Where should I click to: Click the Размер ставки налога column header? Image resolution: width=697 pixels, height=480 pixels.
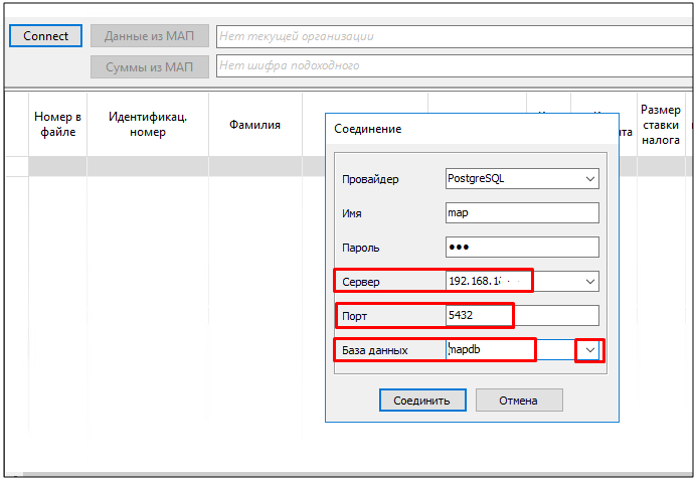pyautogui.click(x=660, y=125)
